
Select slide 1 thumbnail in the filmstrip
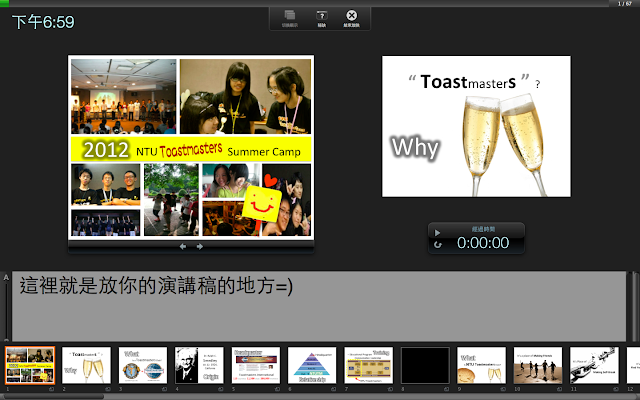pos(30,365)
